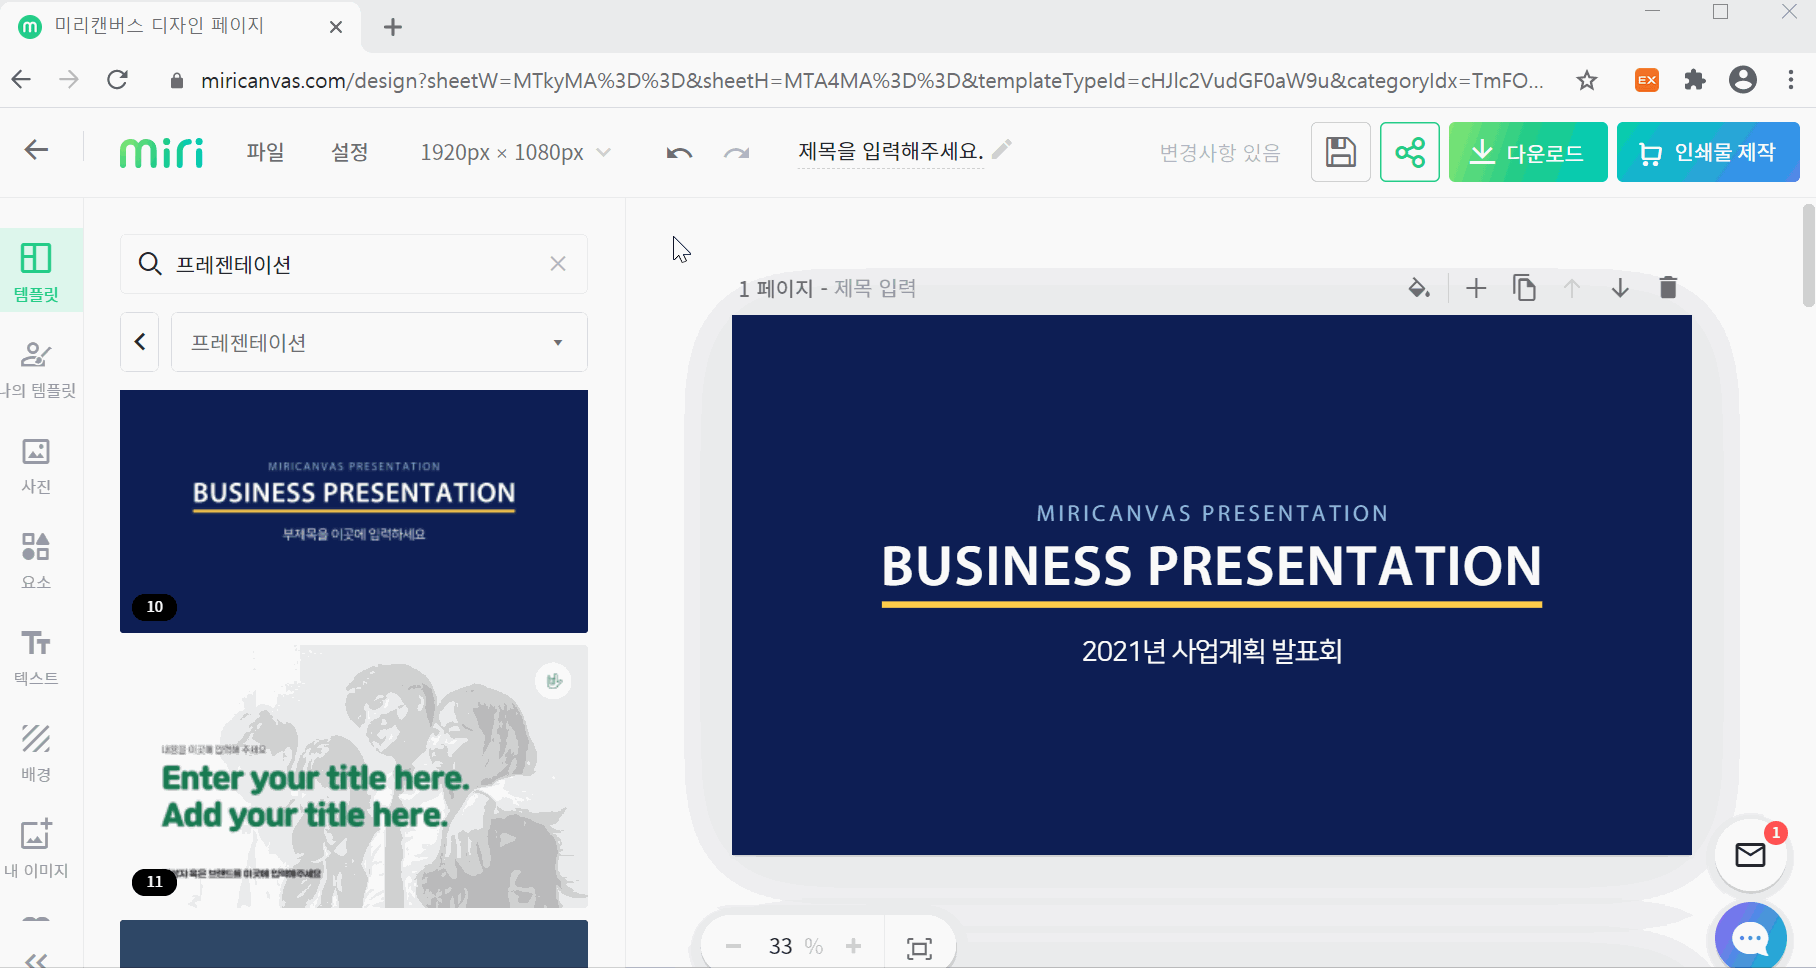Click the search magnifier icon
The height and width of the screenshot is (968, 1816).
(150, 264)
